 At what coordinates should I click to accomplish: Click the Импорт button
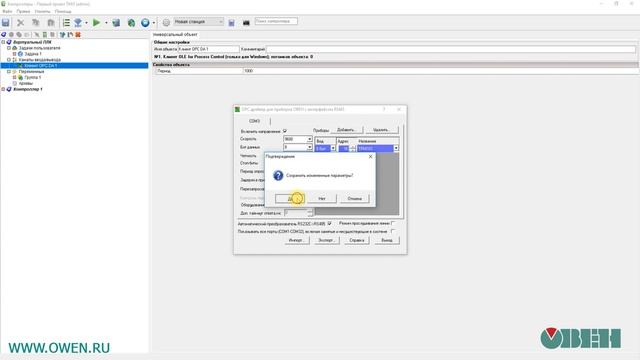(296, 240)
